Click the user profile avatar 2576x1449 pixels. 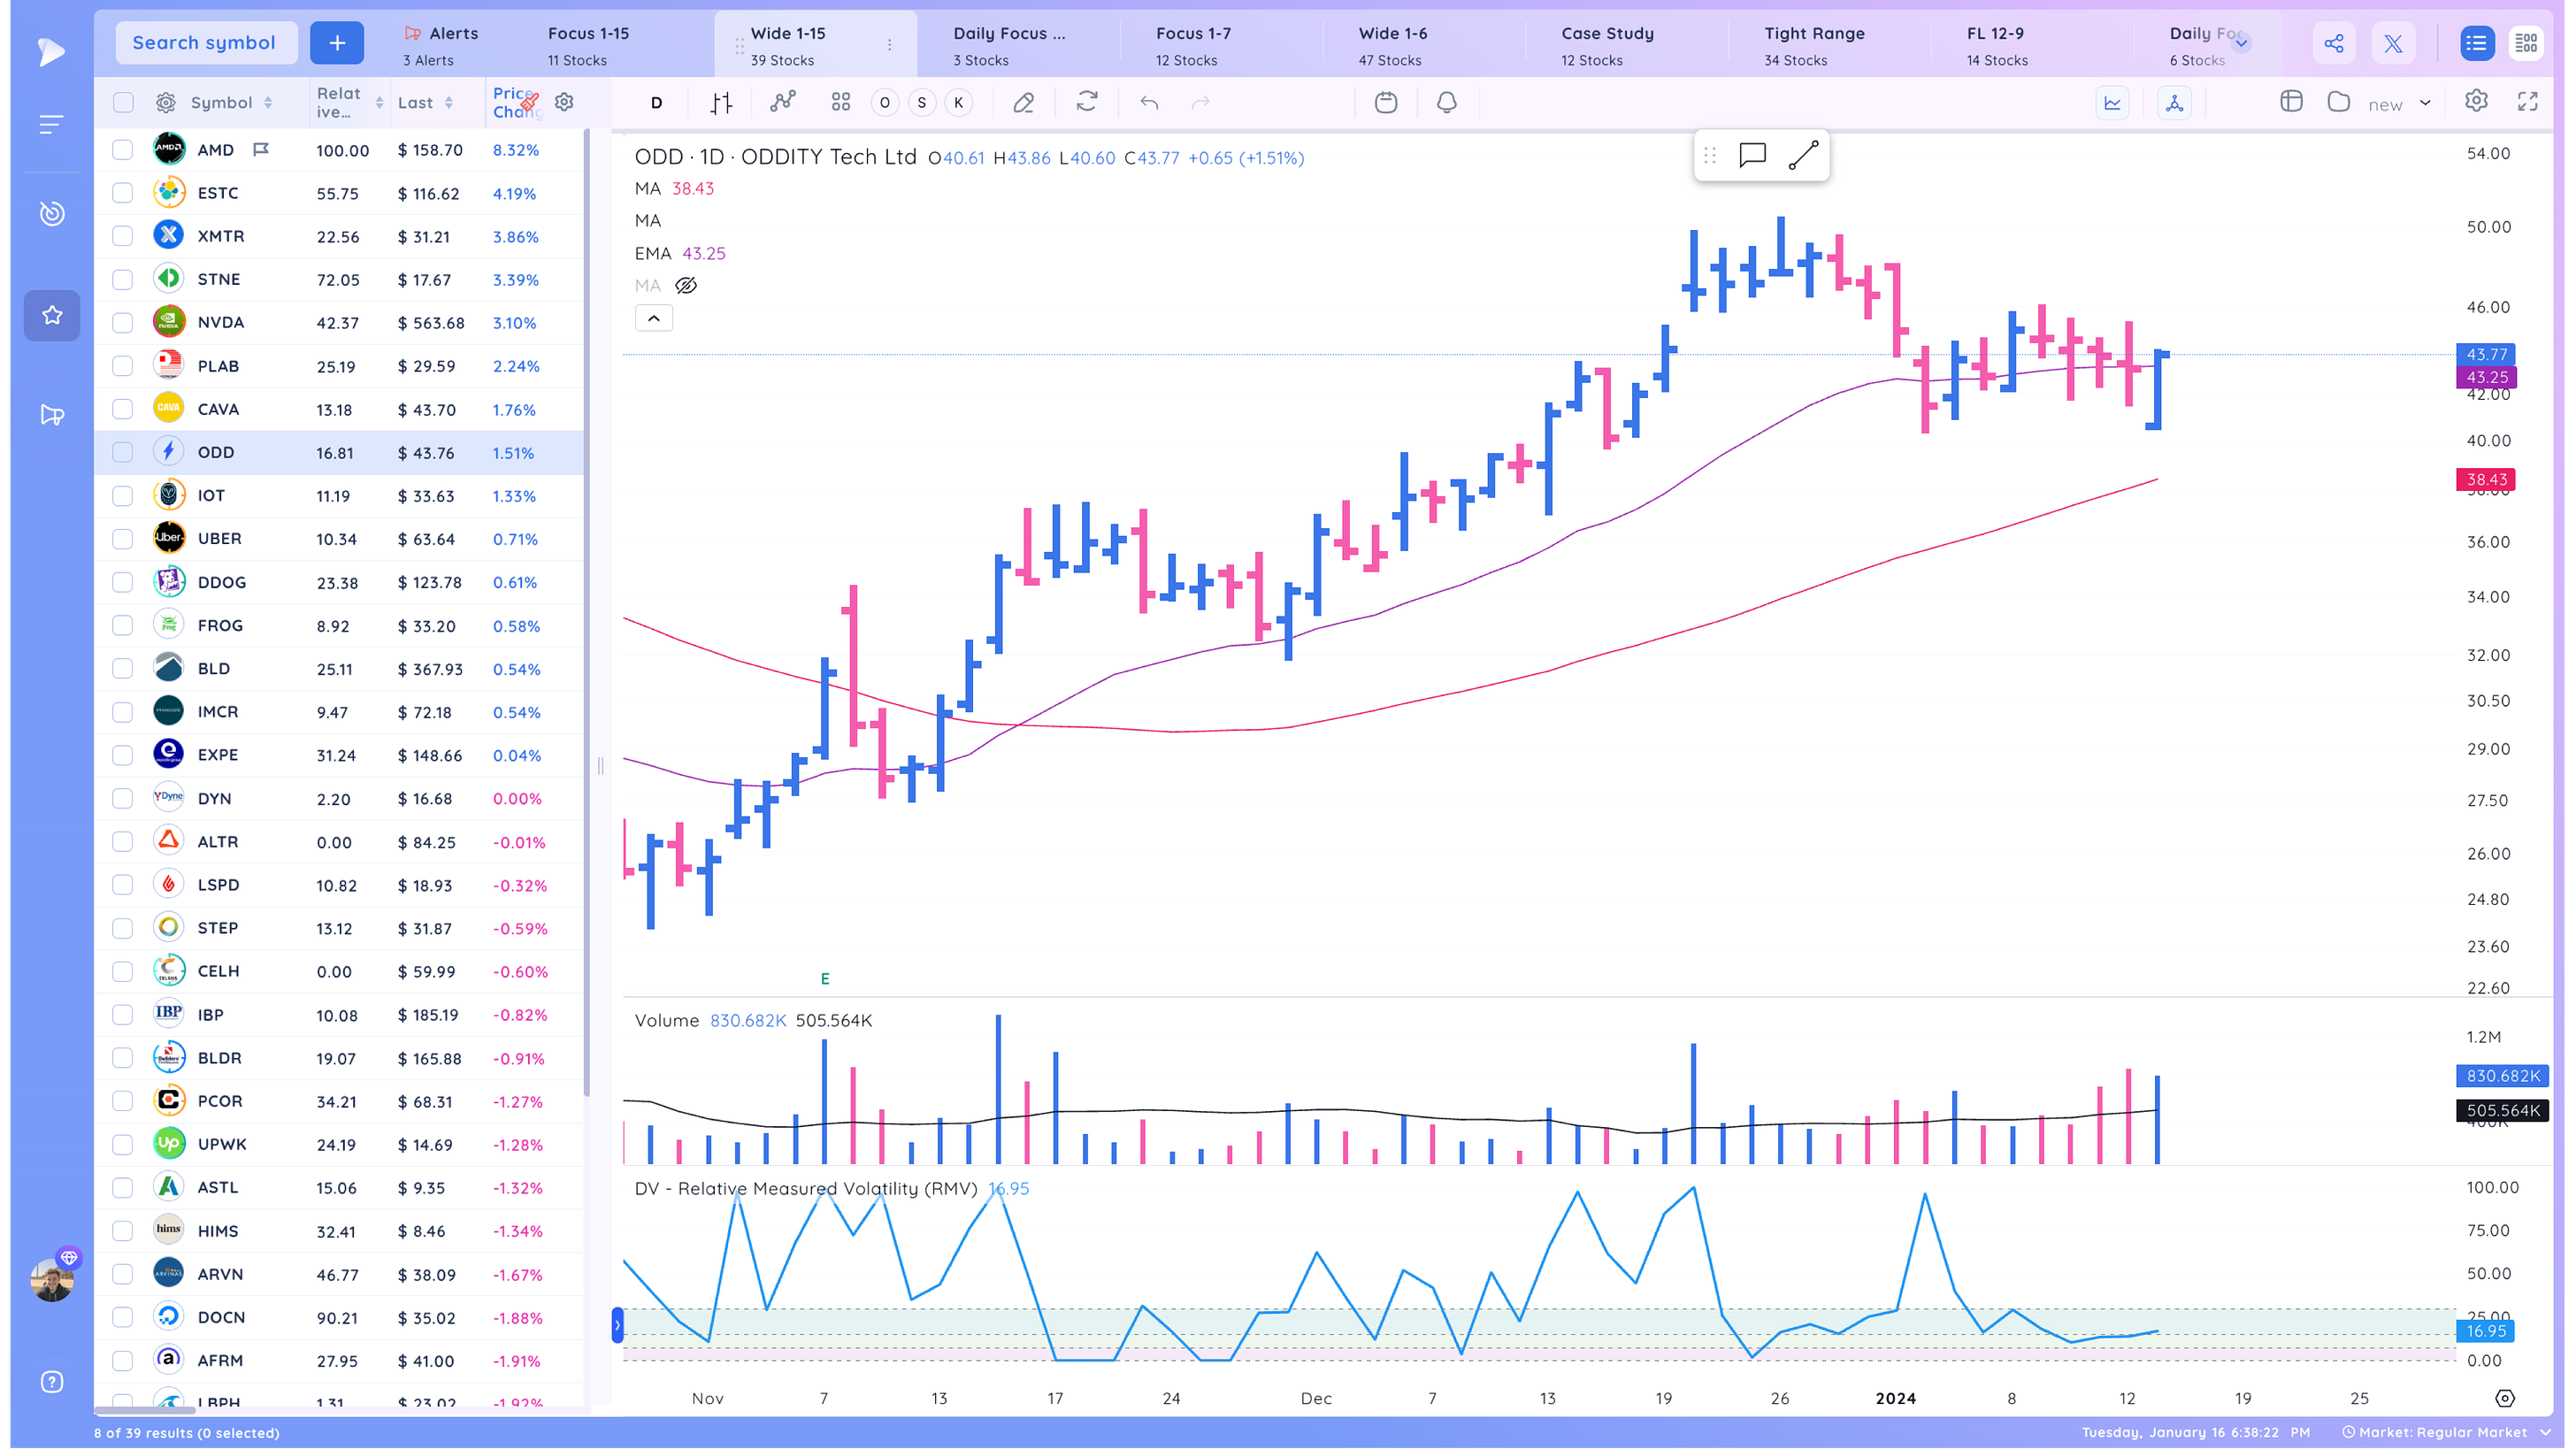52,1279
